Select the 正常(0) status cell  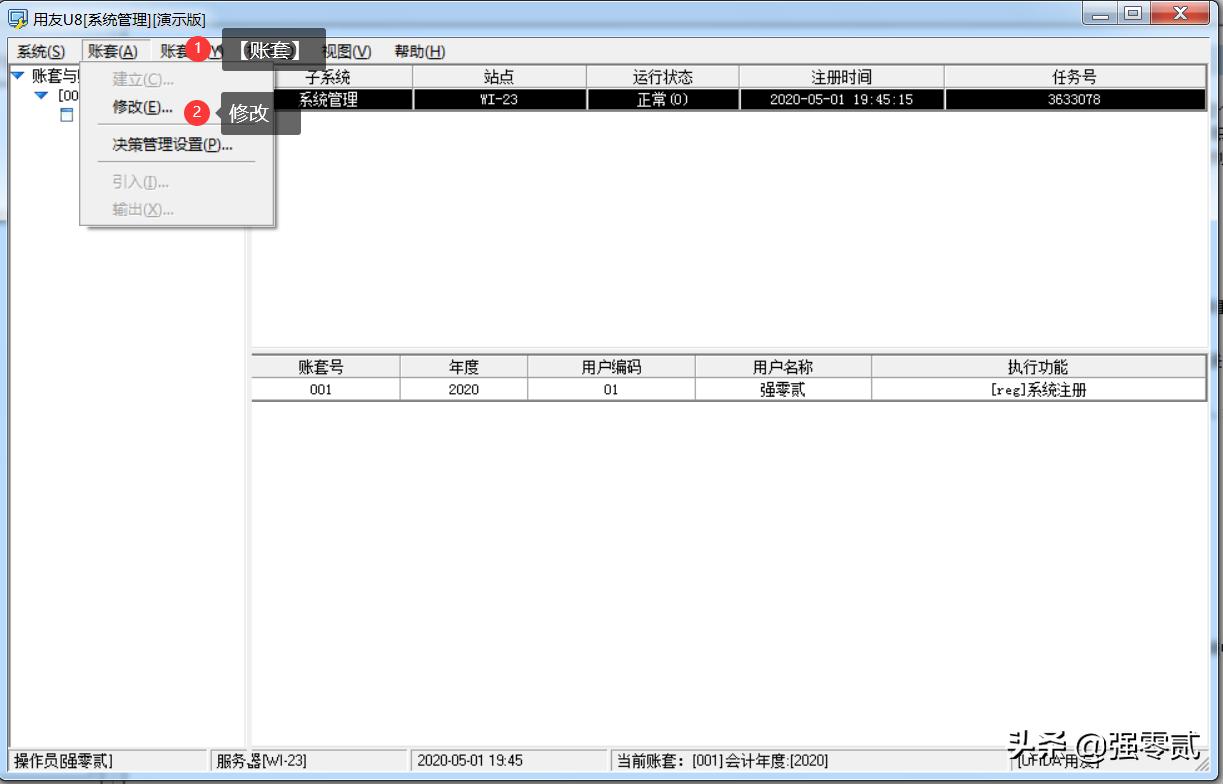pyautogui.click(x=663, y=100)
